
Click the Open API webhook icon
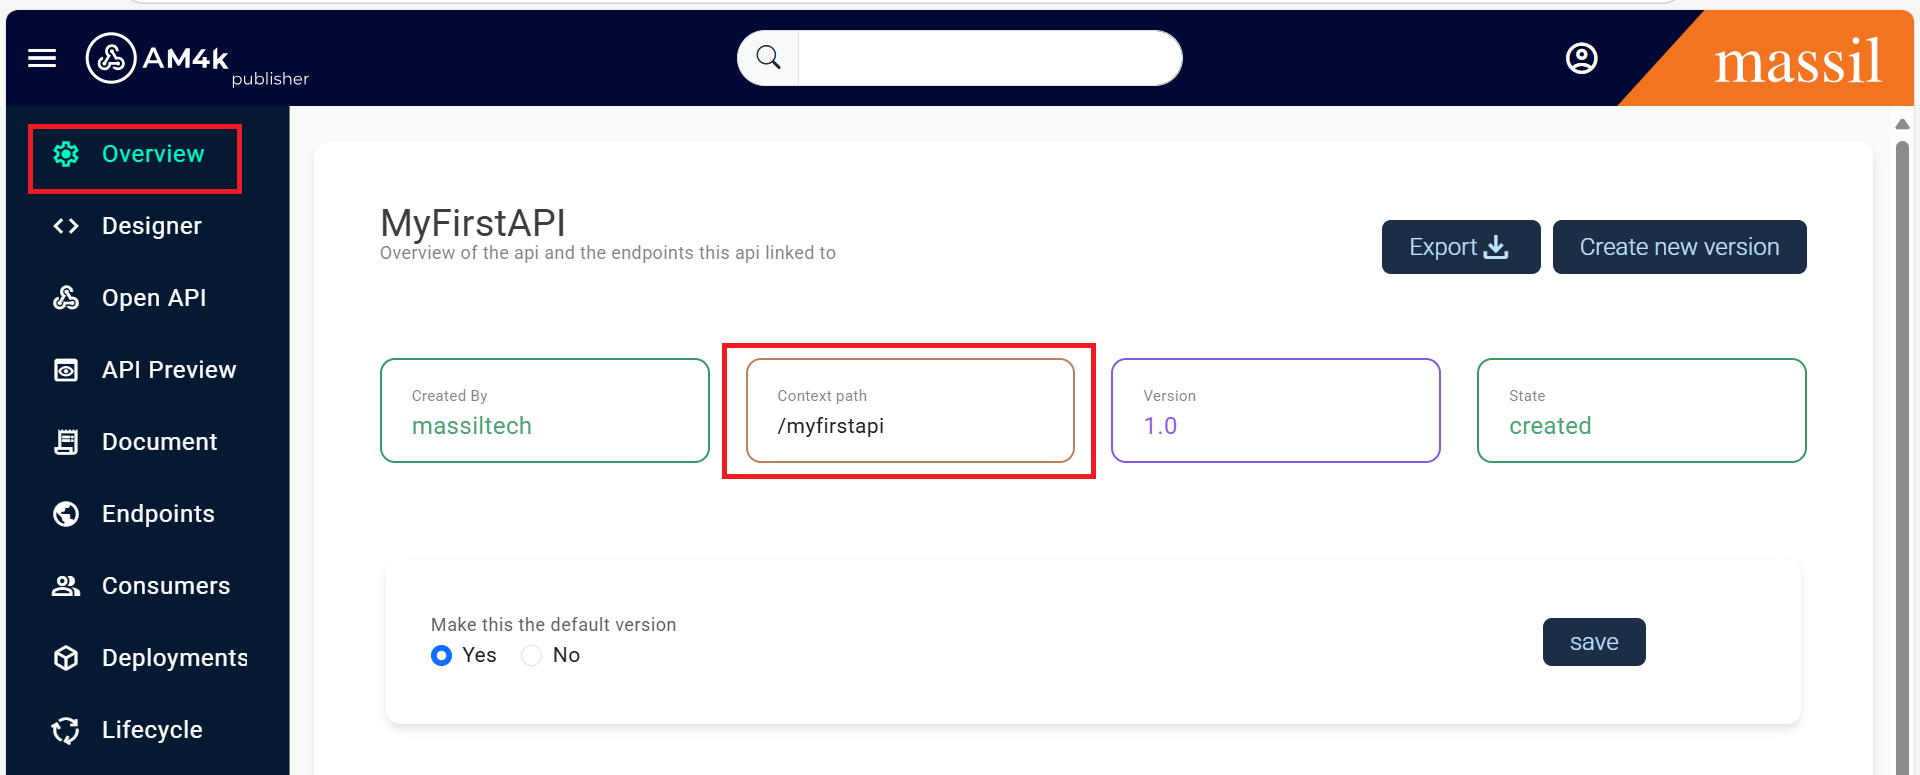(x=66, y=298)
